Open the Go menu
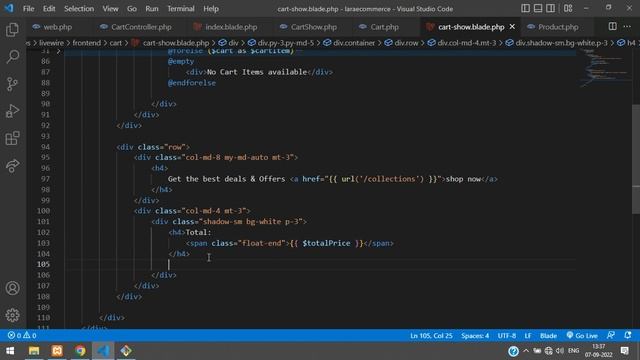 pyautogui.click(x=131, y=9)
